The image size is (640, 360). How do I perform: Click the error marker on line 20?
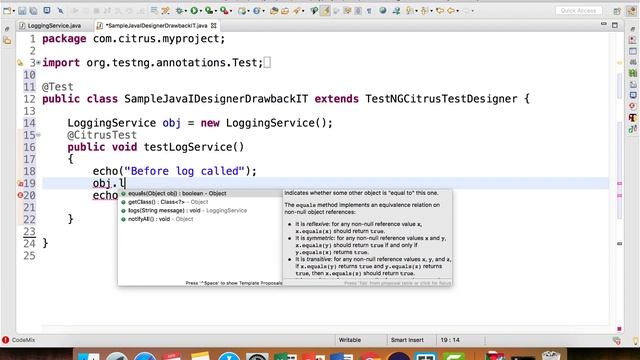pyautogui.click(x=20, y=196)
